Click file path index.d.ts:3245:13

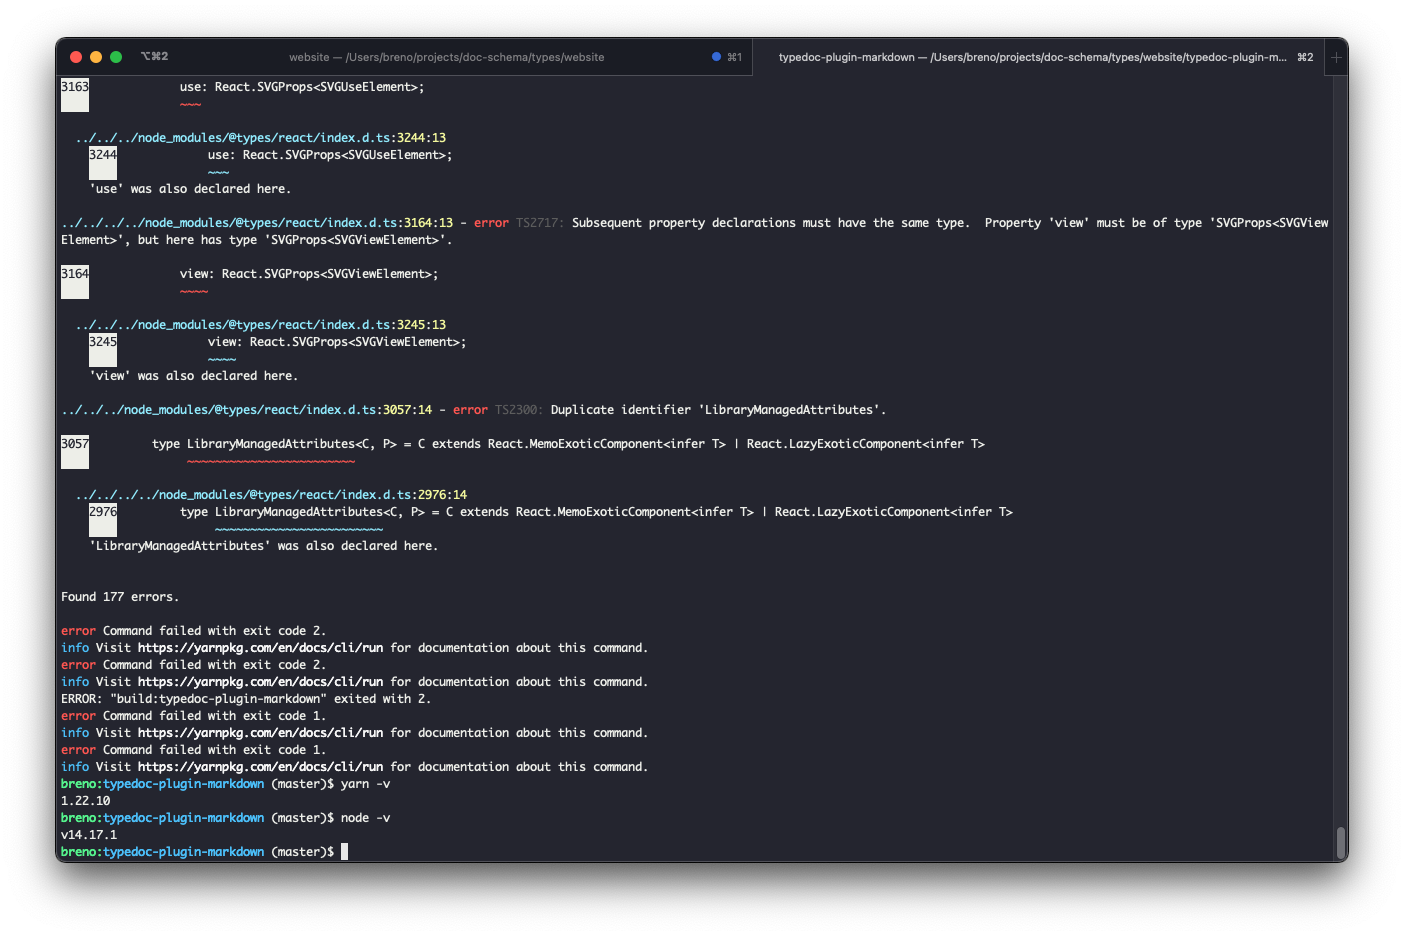[x=260, y=325]
